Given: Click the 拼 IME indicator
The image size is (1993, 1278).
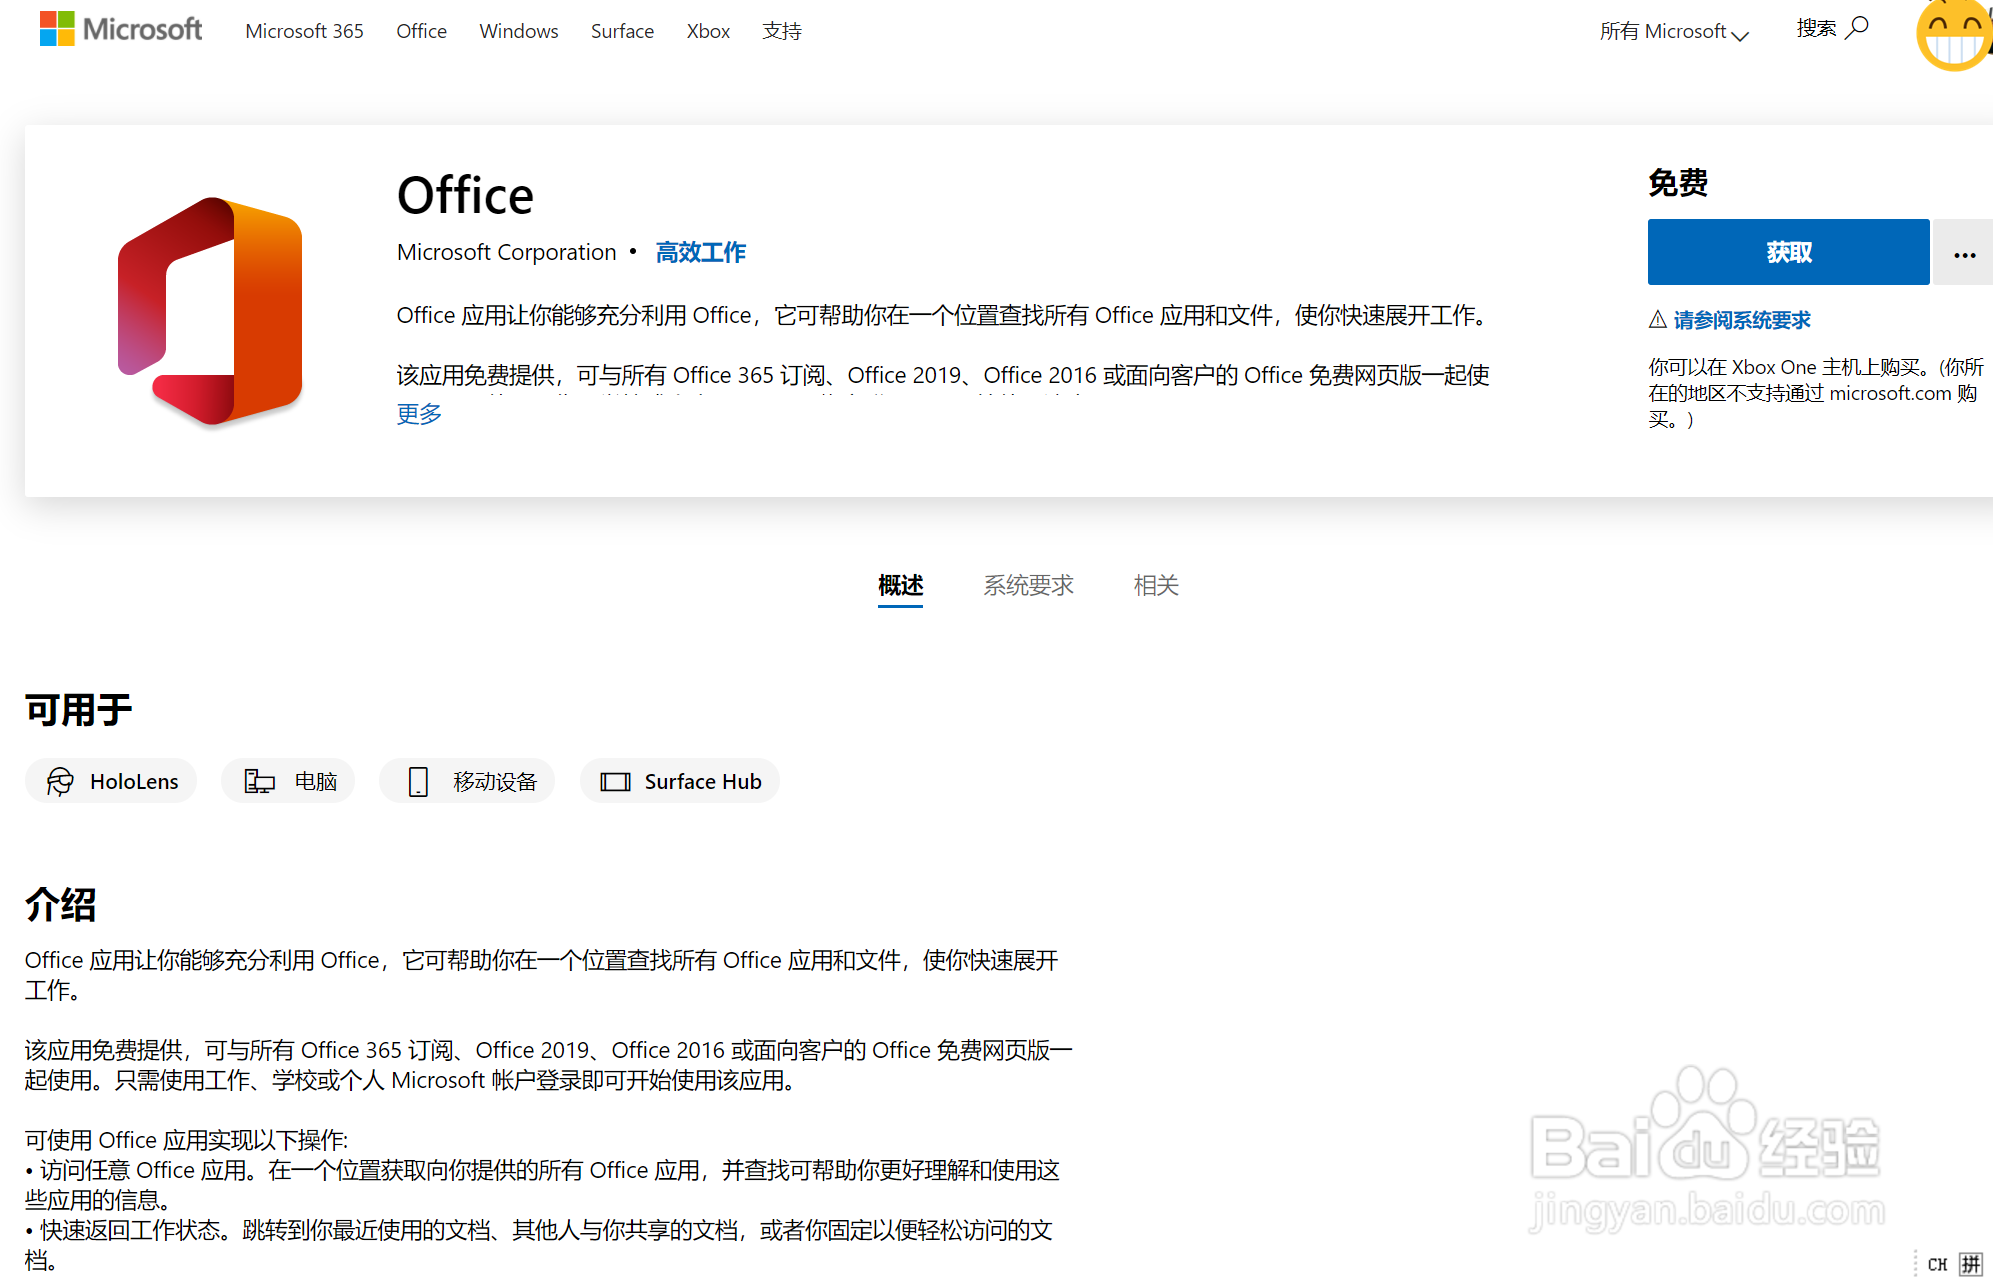Looking at the screenshot, I should click(x=1969, y=1263).
